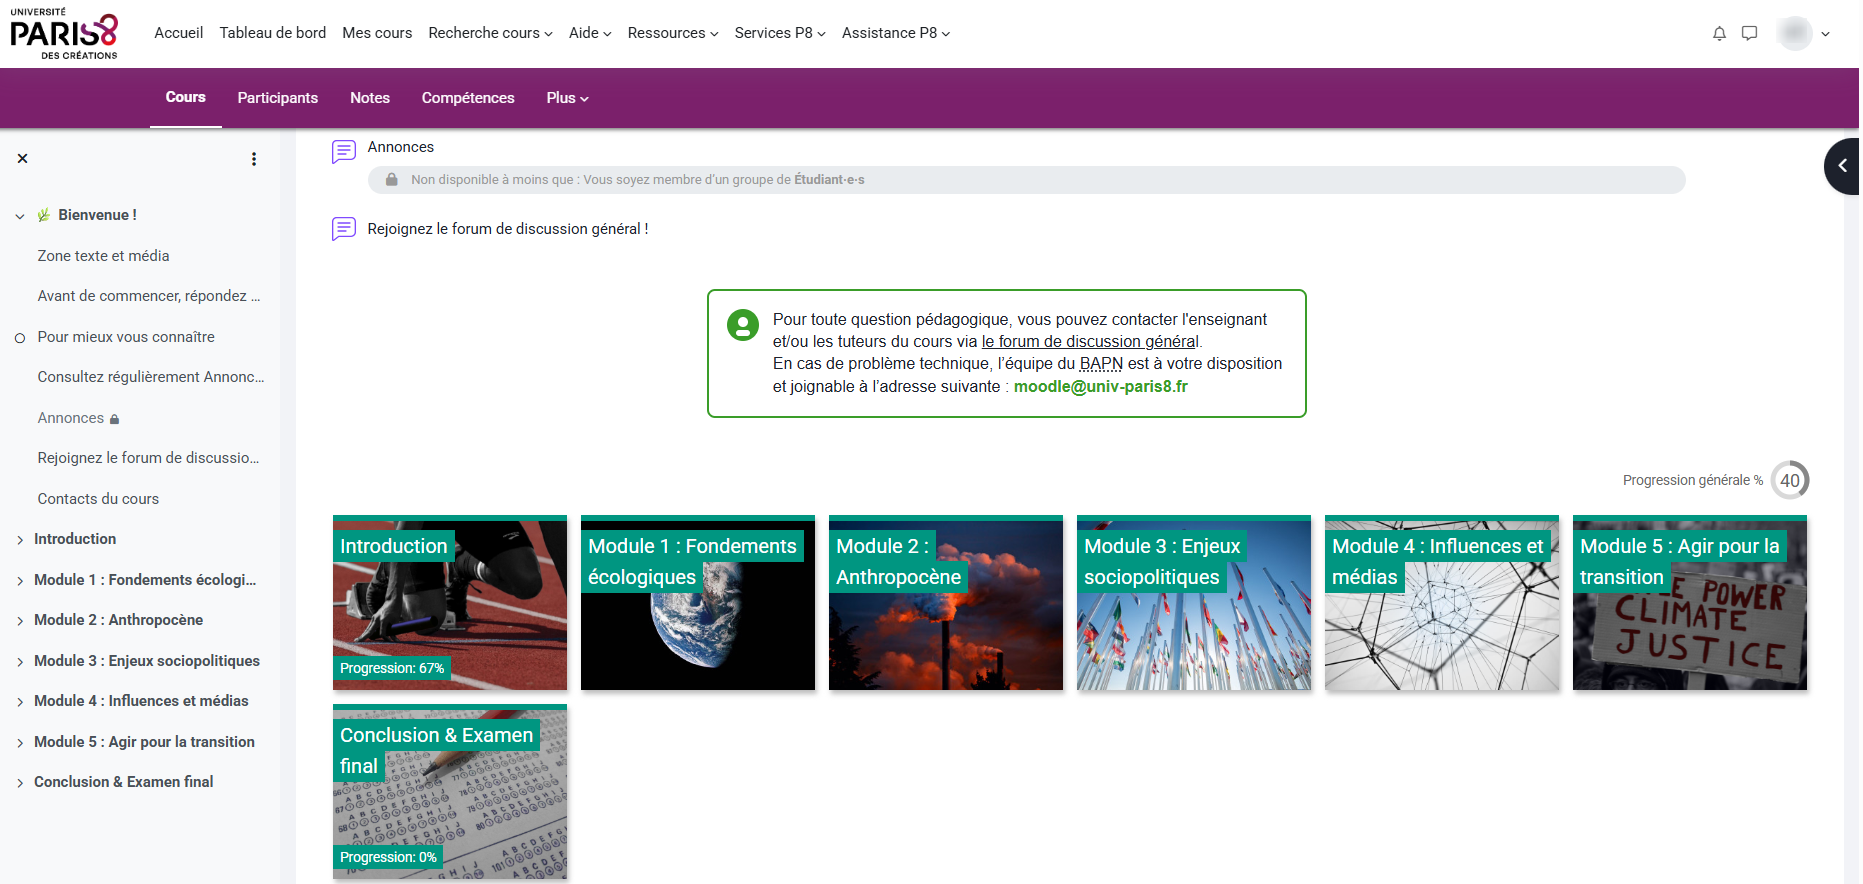
Task: Open course index options menu
Action: click(254, 159)
